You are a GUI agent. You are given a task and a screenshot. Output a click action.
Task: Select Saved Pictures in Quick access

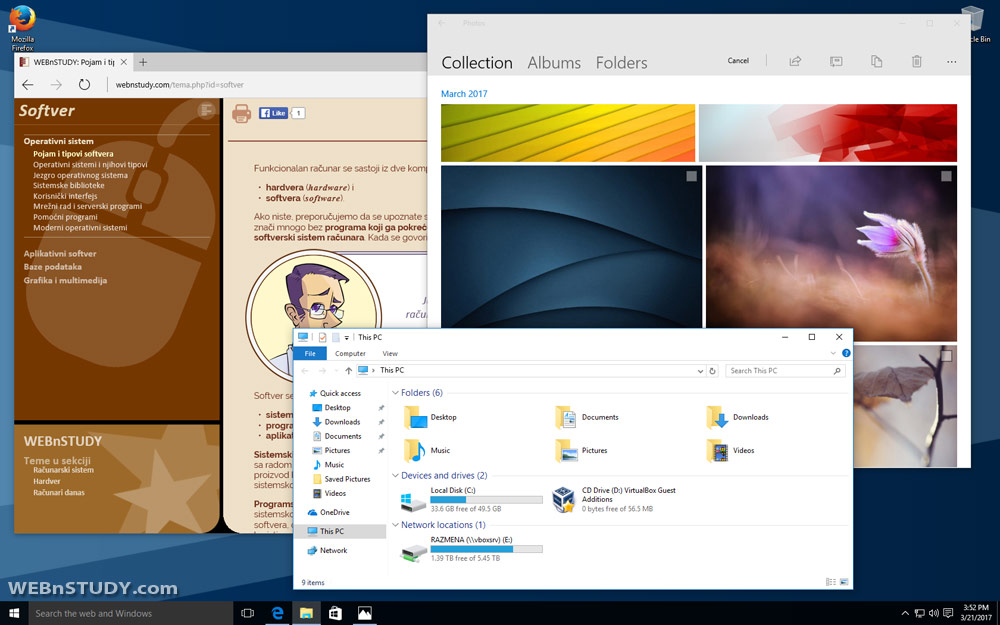pyautogui.click(x=342, y=479)
